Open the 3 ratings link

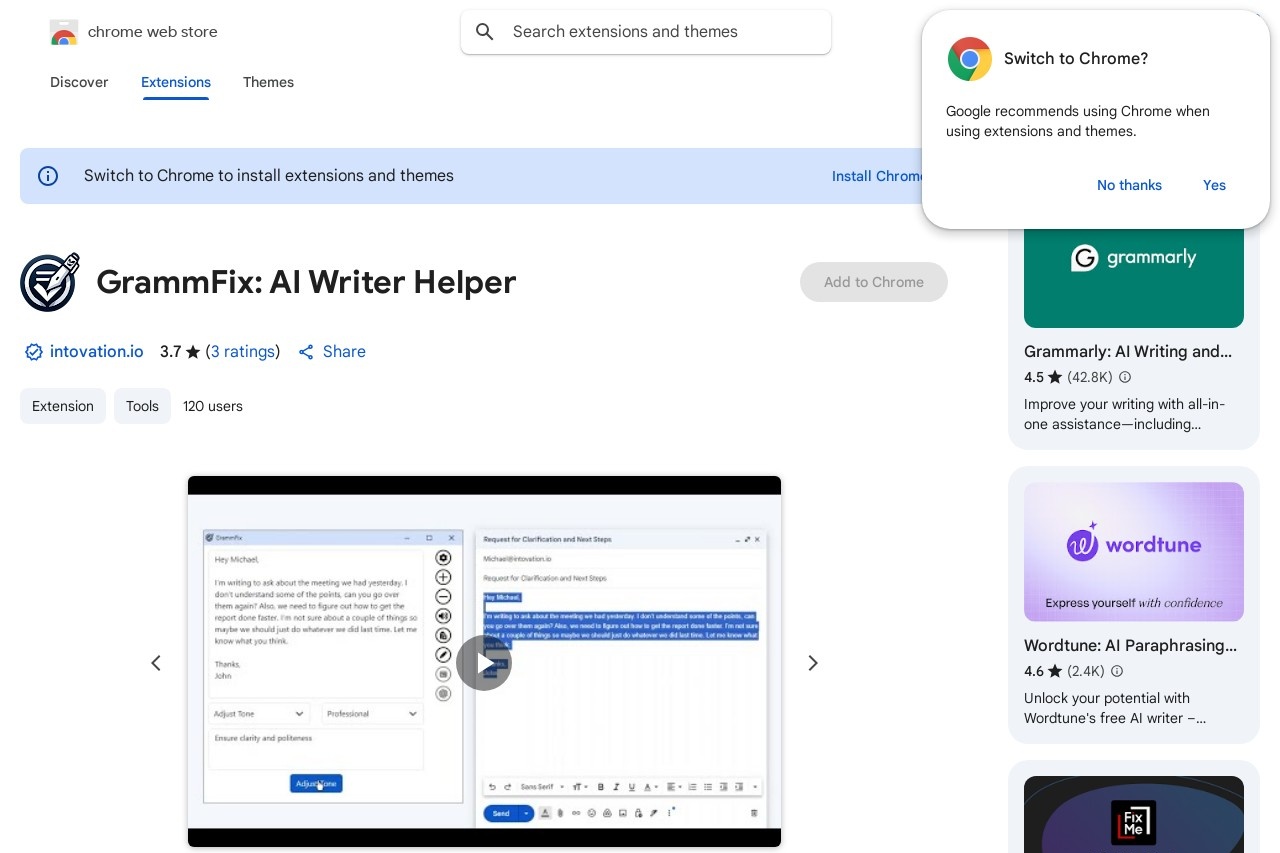coord(243,352)
